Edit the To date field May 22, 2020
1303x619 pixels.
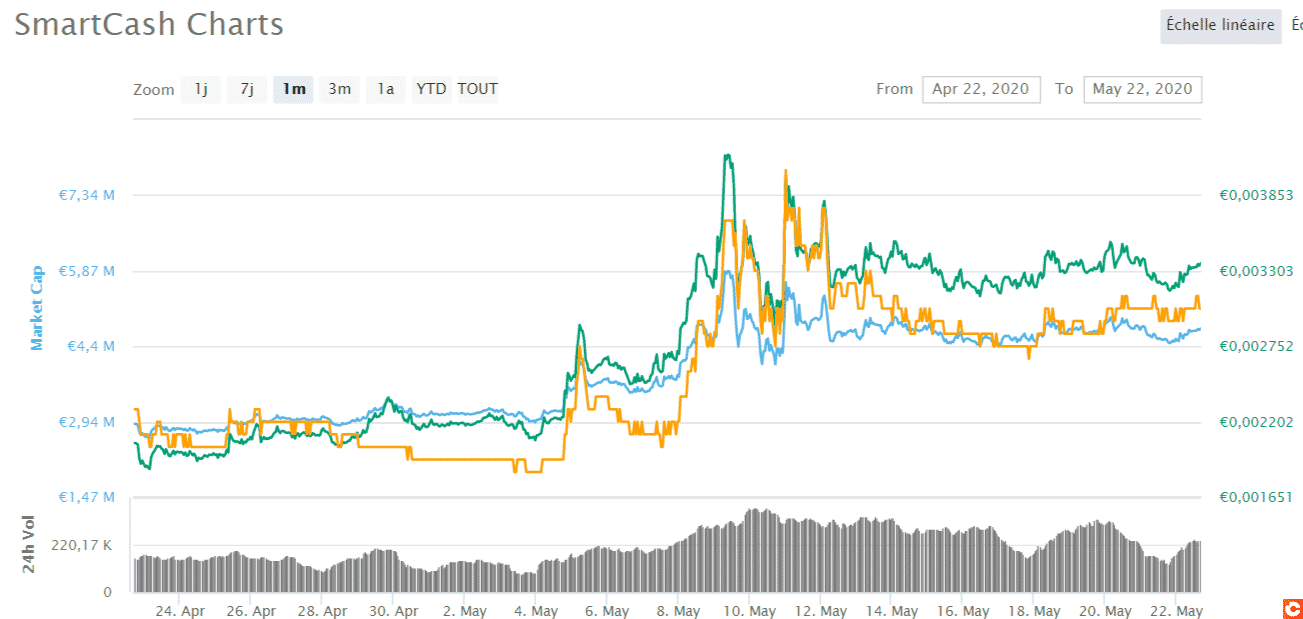(x=1143, y=89)
